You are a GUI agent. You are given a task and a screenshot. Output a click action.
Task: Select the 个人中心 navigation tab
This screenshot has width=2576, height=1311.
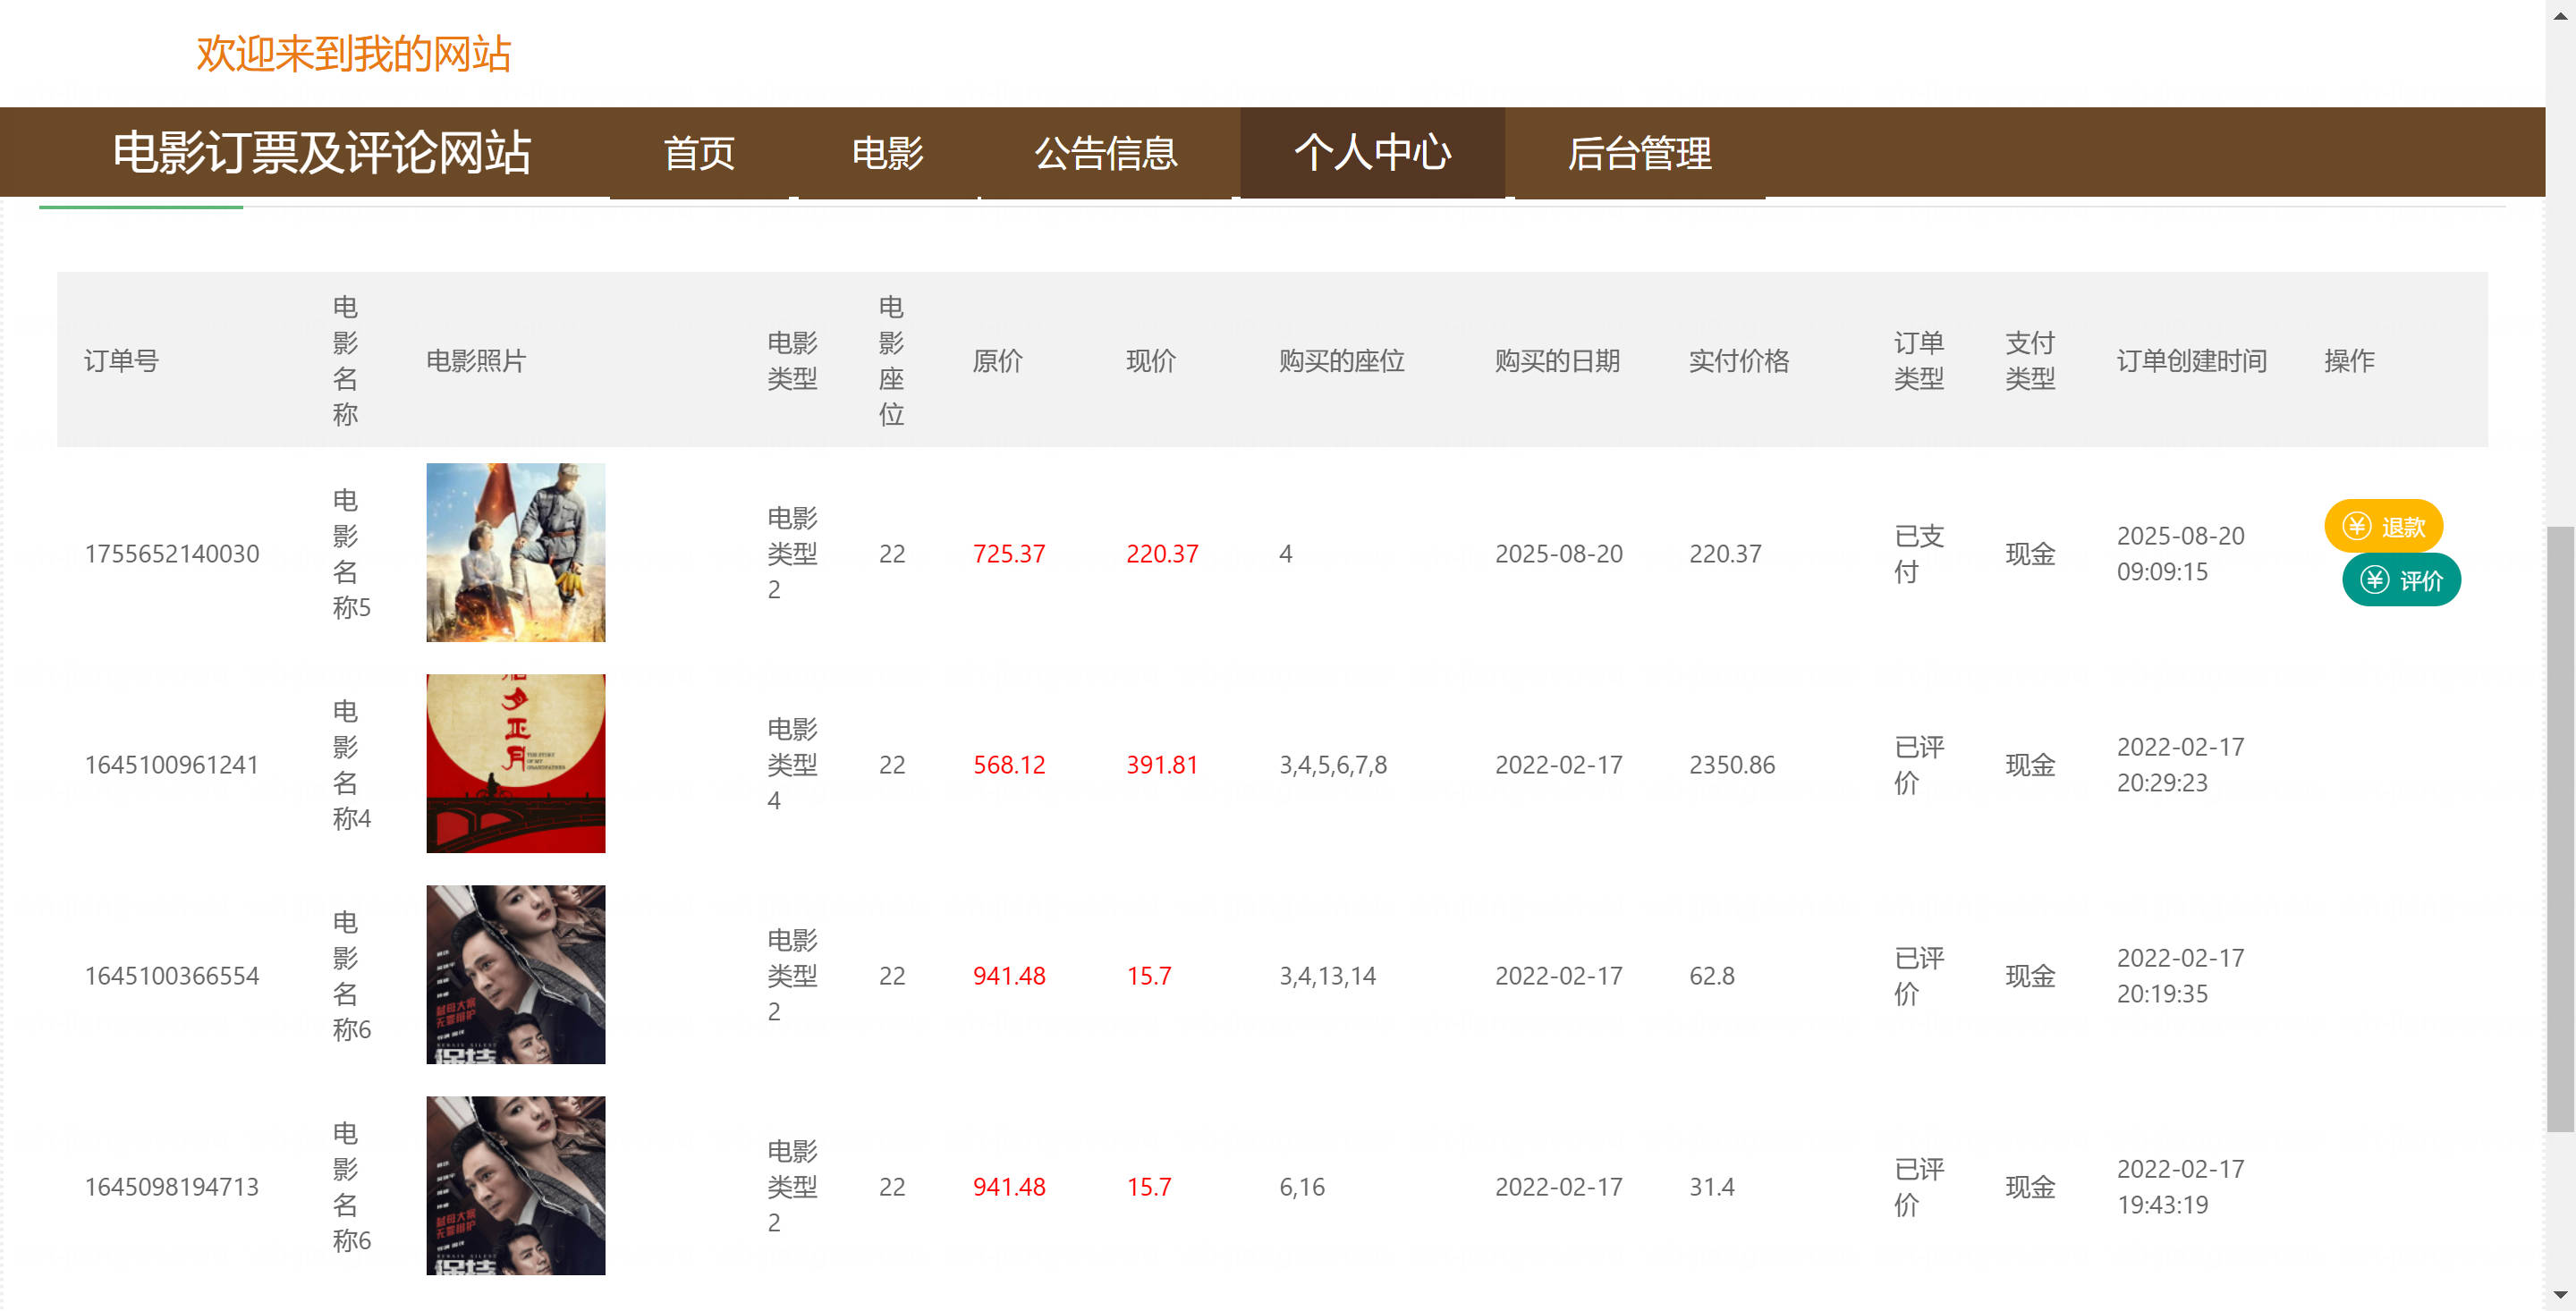tap(1372, 153)
